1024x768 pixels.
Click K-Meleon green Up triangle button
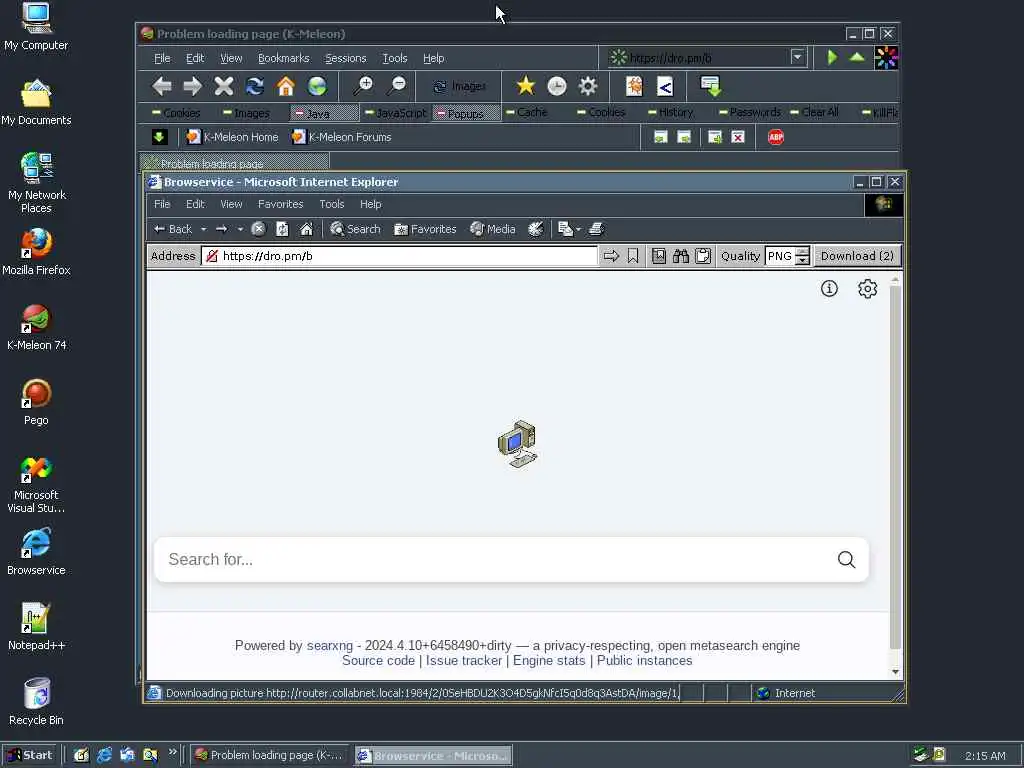tap(857, 57)
